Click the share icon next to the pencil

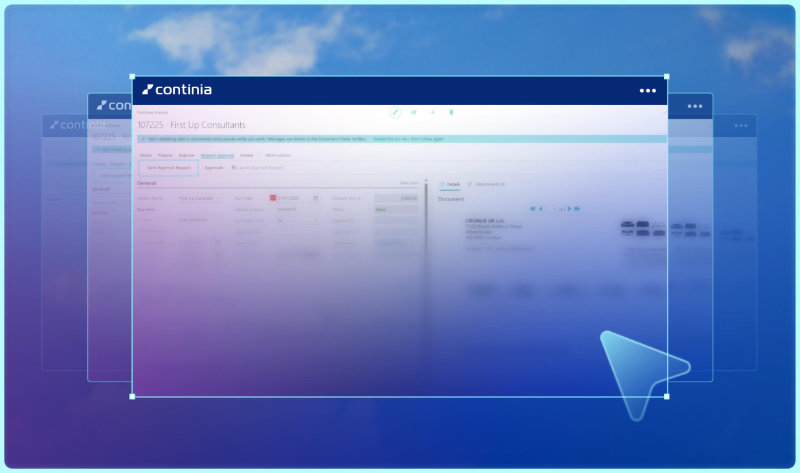(x=414, y=112)
